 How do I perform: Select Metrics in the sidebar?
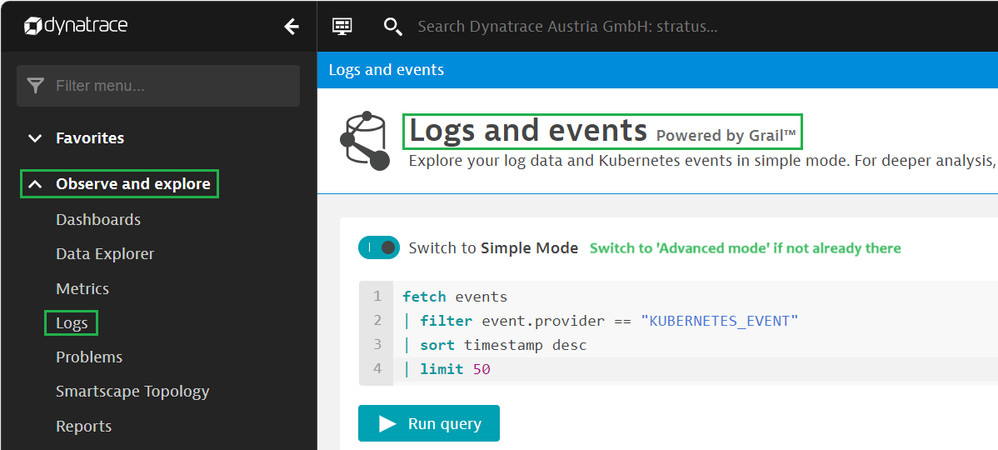point(82,289)
